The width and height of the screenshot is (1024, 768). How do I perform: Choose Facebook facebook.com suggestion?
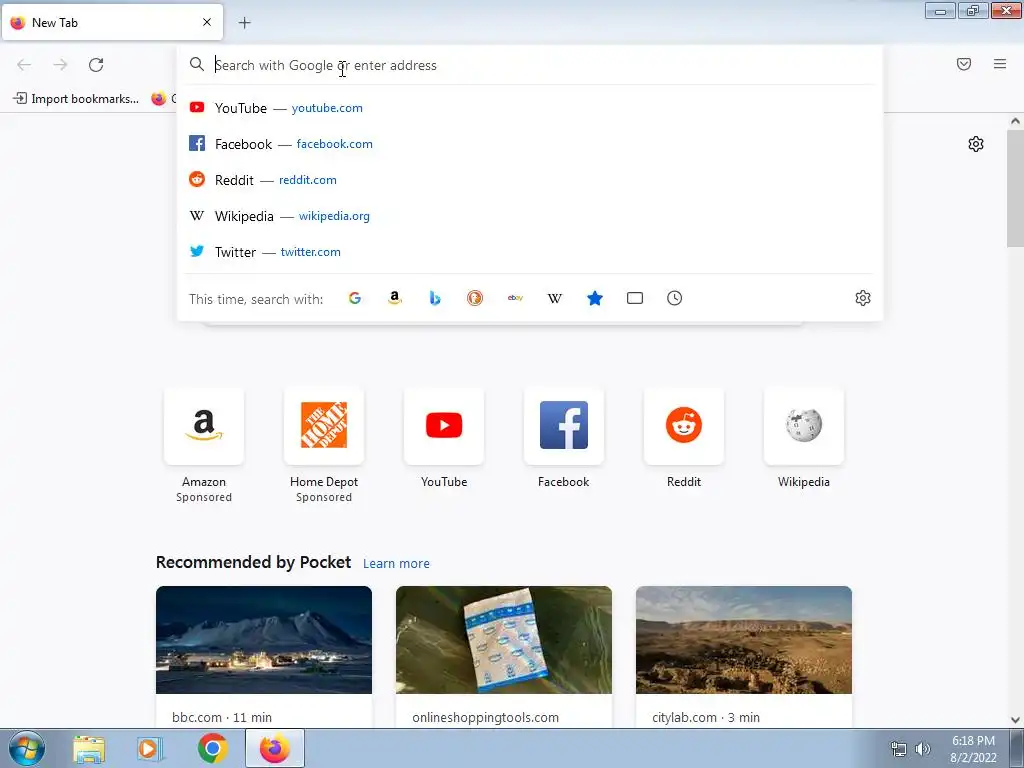tap(530, 144)
